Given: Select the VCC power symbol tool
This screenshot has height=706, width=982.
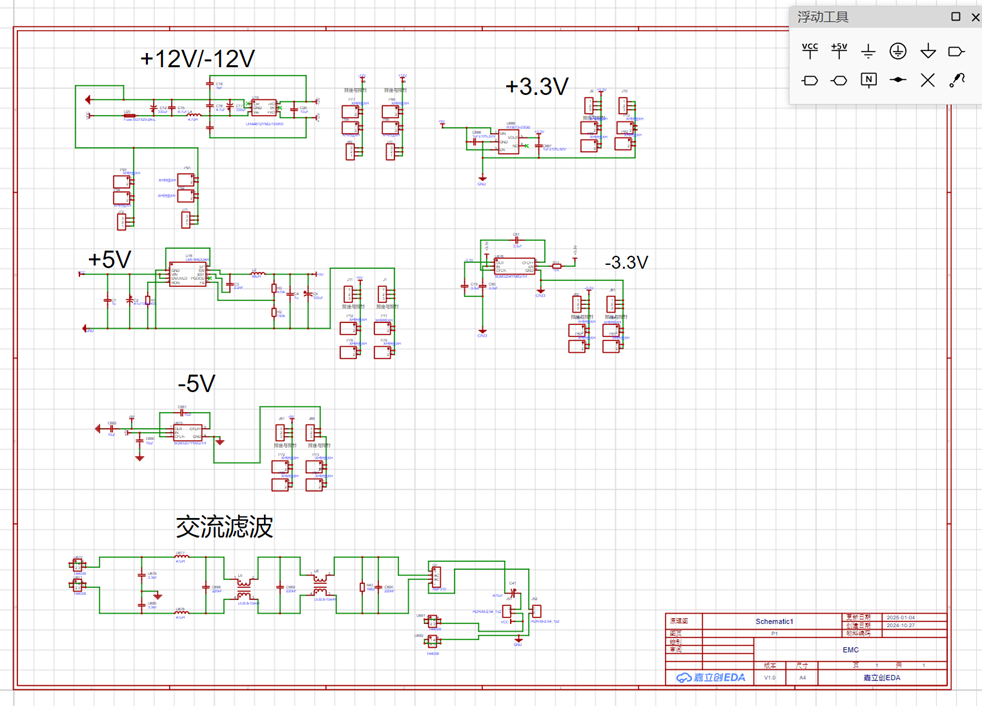Looking at the screenshot, I should point(810,51).
